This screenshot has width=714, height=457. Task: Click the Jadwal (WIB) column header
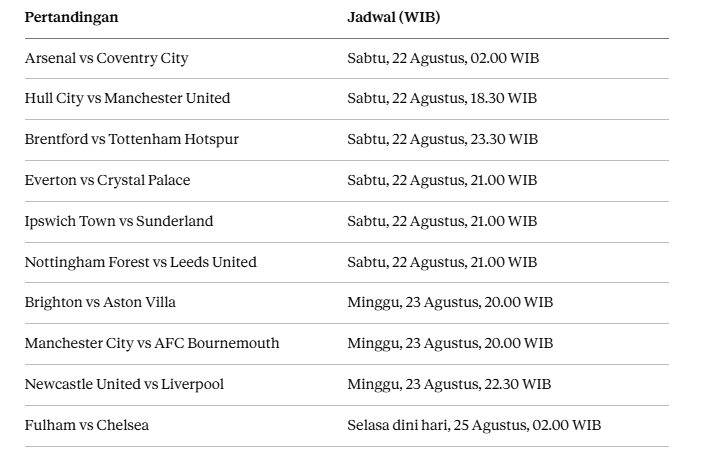pos(393,17)
